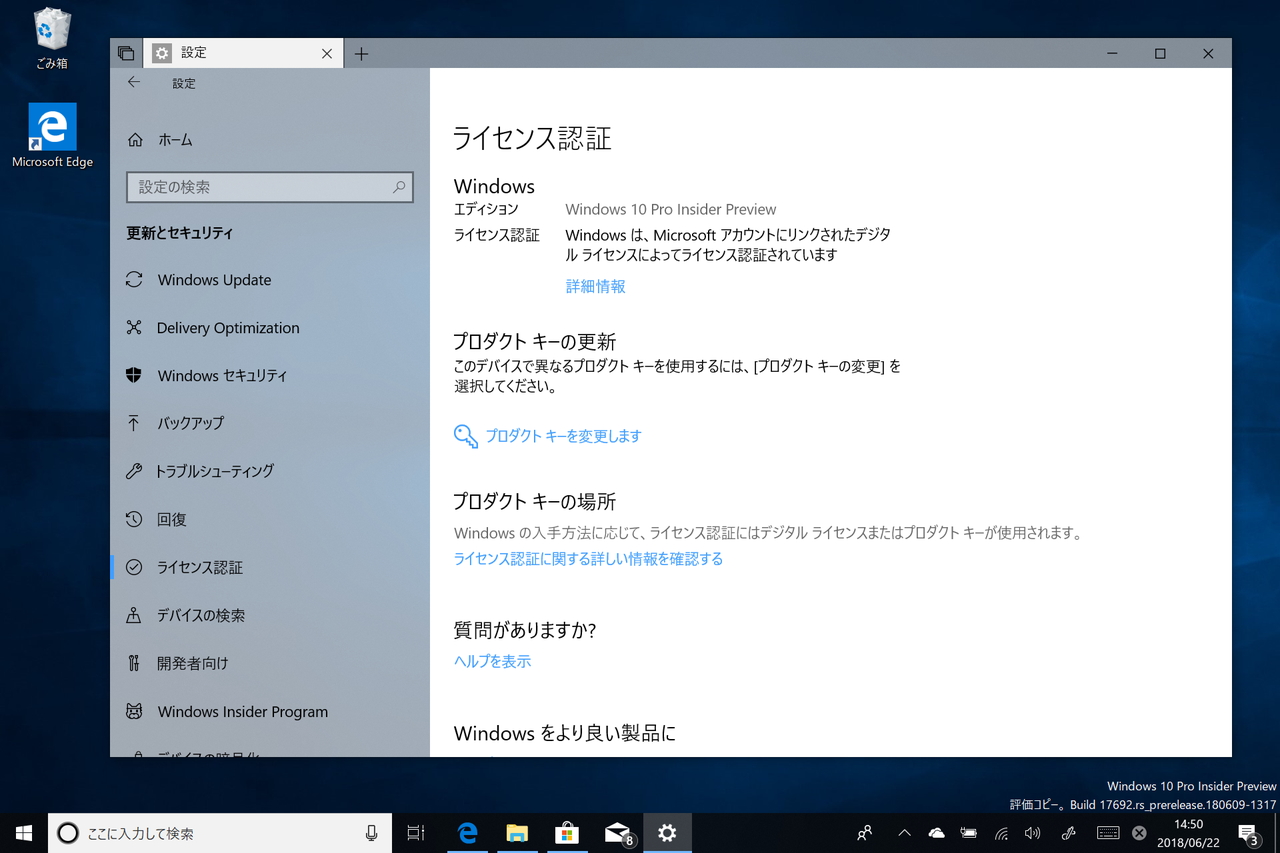1280x853 pixels.
Task: Click the tab sets overview icon in the title bar
Action: (x=126, y=54)
